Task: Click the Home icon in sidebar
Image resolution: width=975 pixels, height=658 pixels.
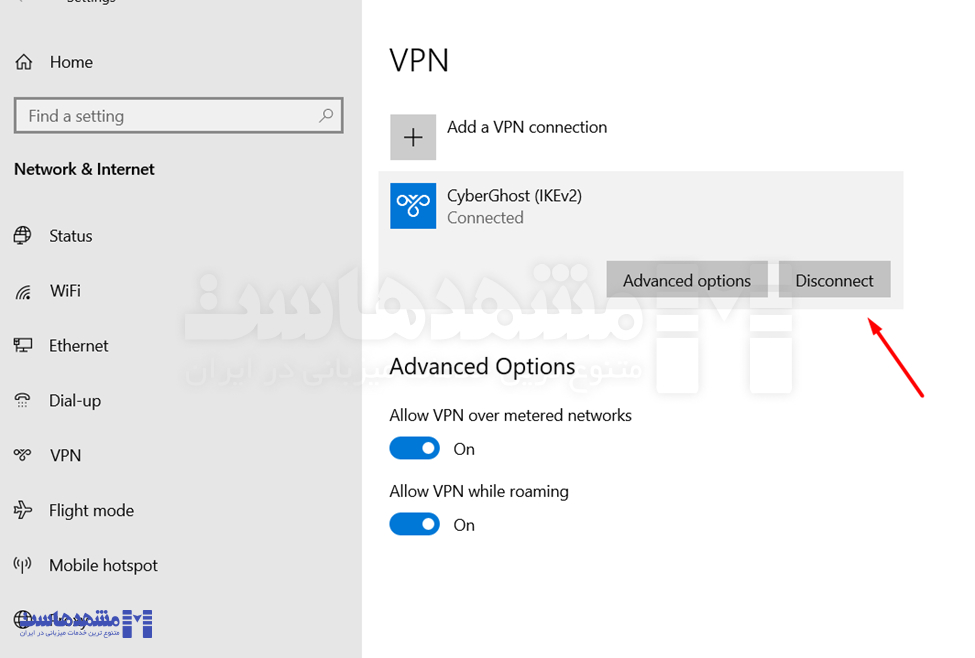Action: (24, 62)
